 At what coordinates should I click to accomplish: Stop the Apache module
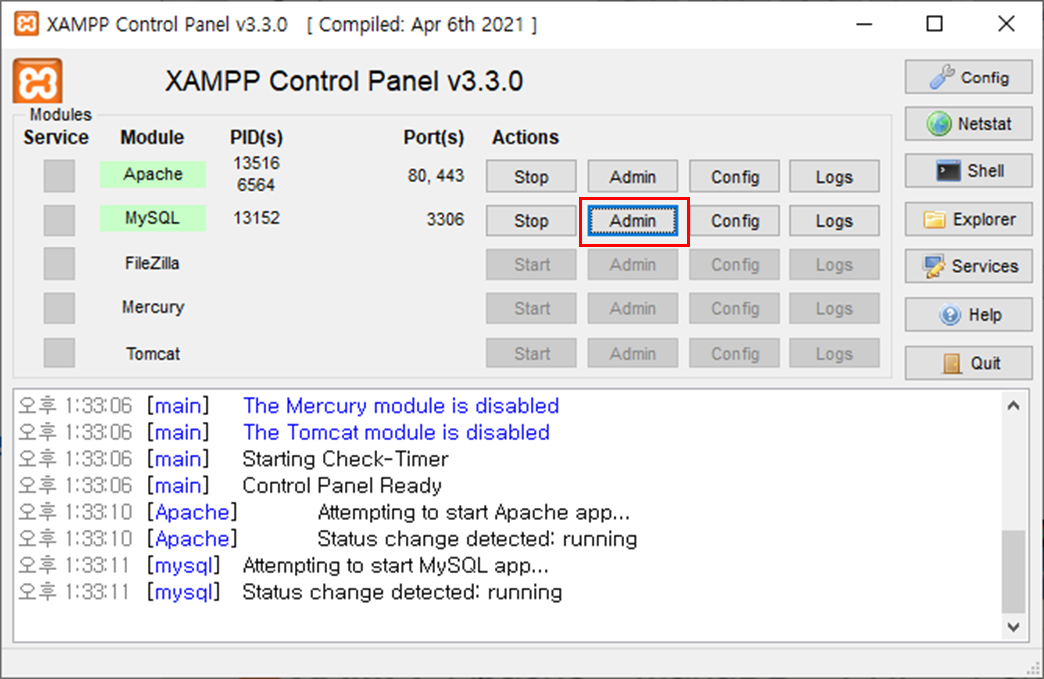[x=531, y=176]
